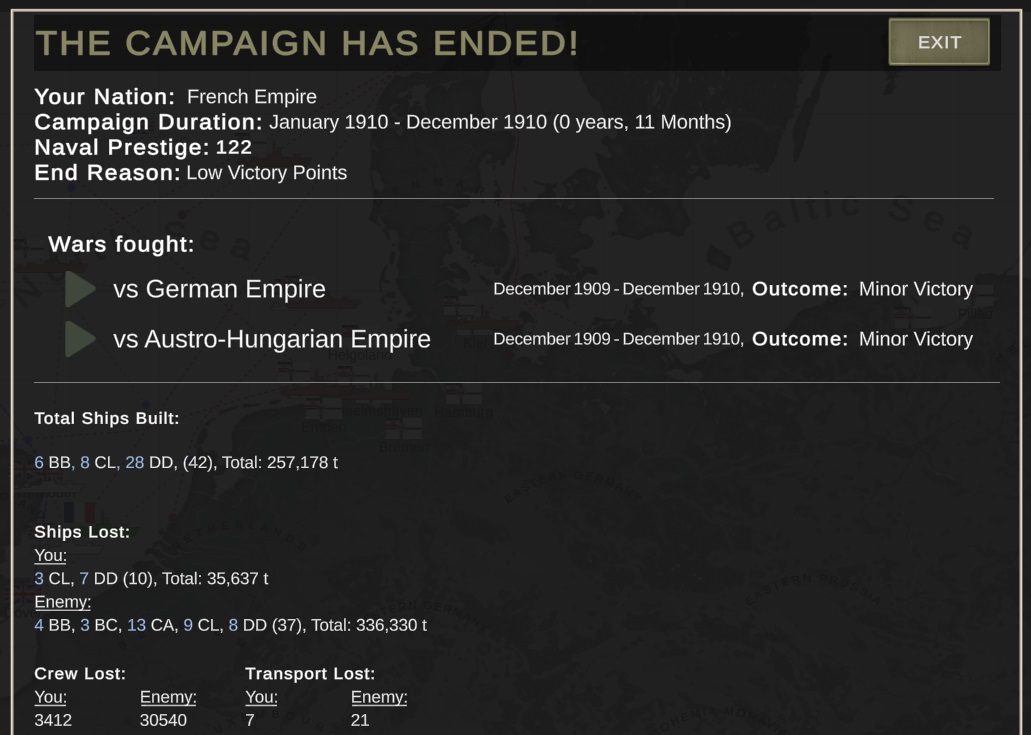
Task: Click the German Empire Minor Victory outcome
Action: [916, 289]
